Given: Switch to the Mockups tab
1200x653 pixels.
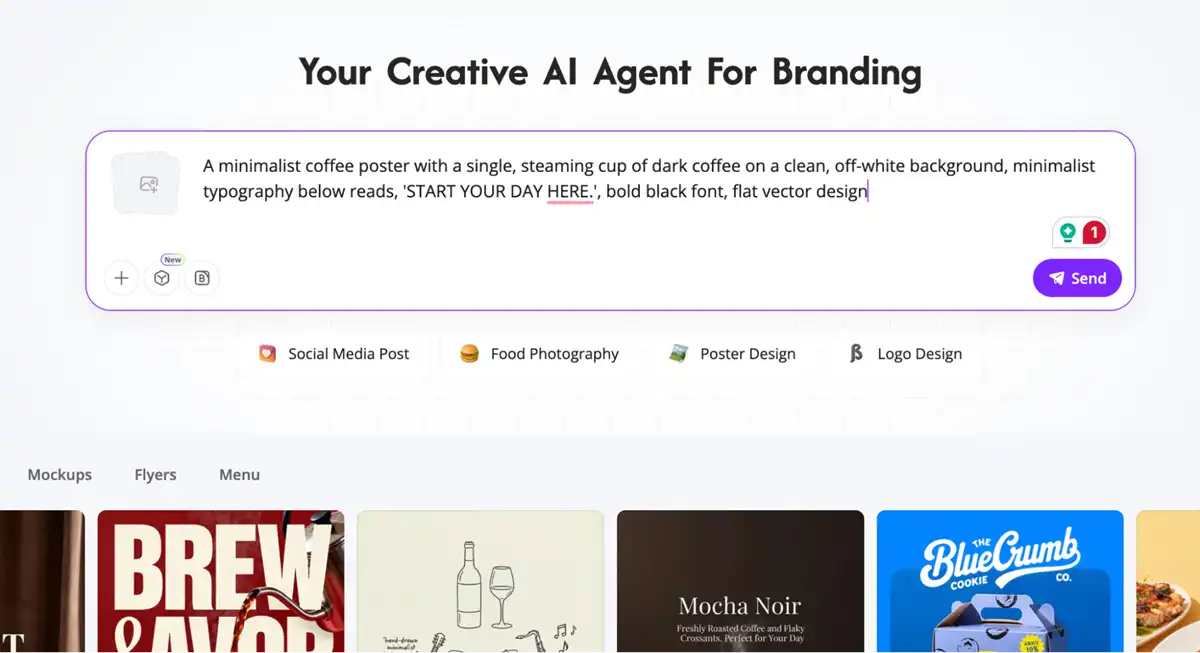Looking at the screenshot, I should point(59,475).
